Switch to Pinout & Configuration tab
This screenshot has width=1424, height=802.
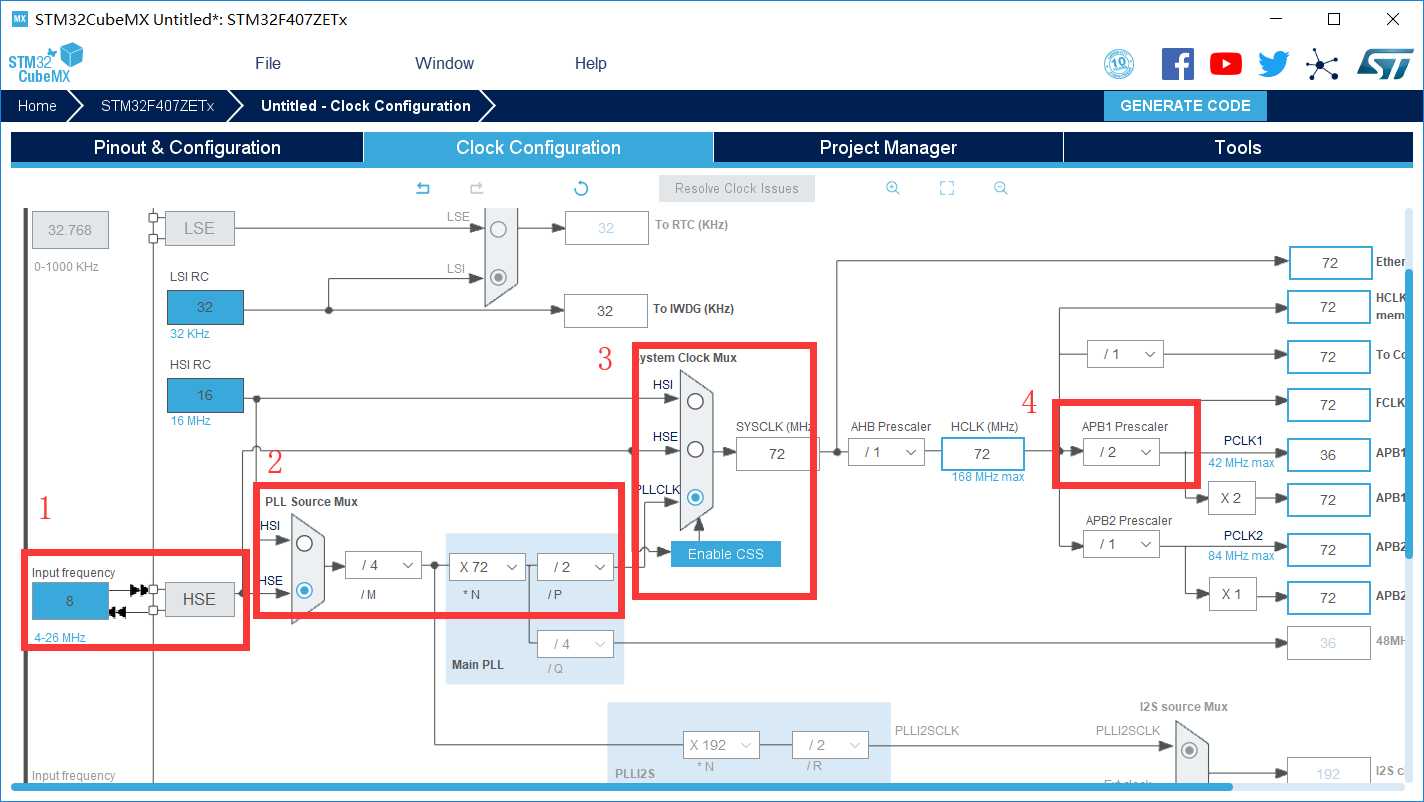187,148
